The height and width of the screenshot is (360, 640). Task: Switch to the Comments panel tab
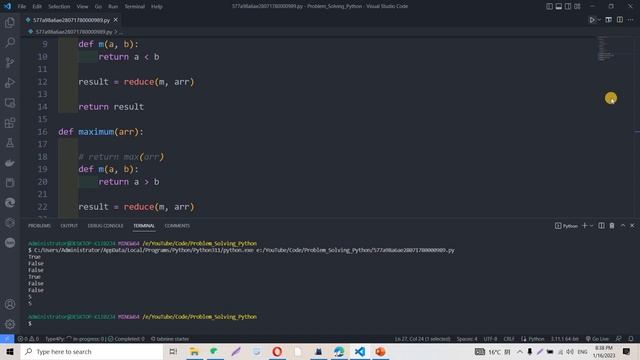(177, 226)
